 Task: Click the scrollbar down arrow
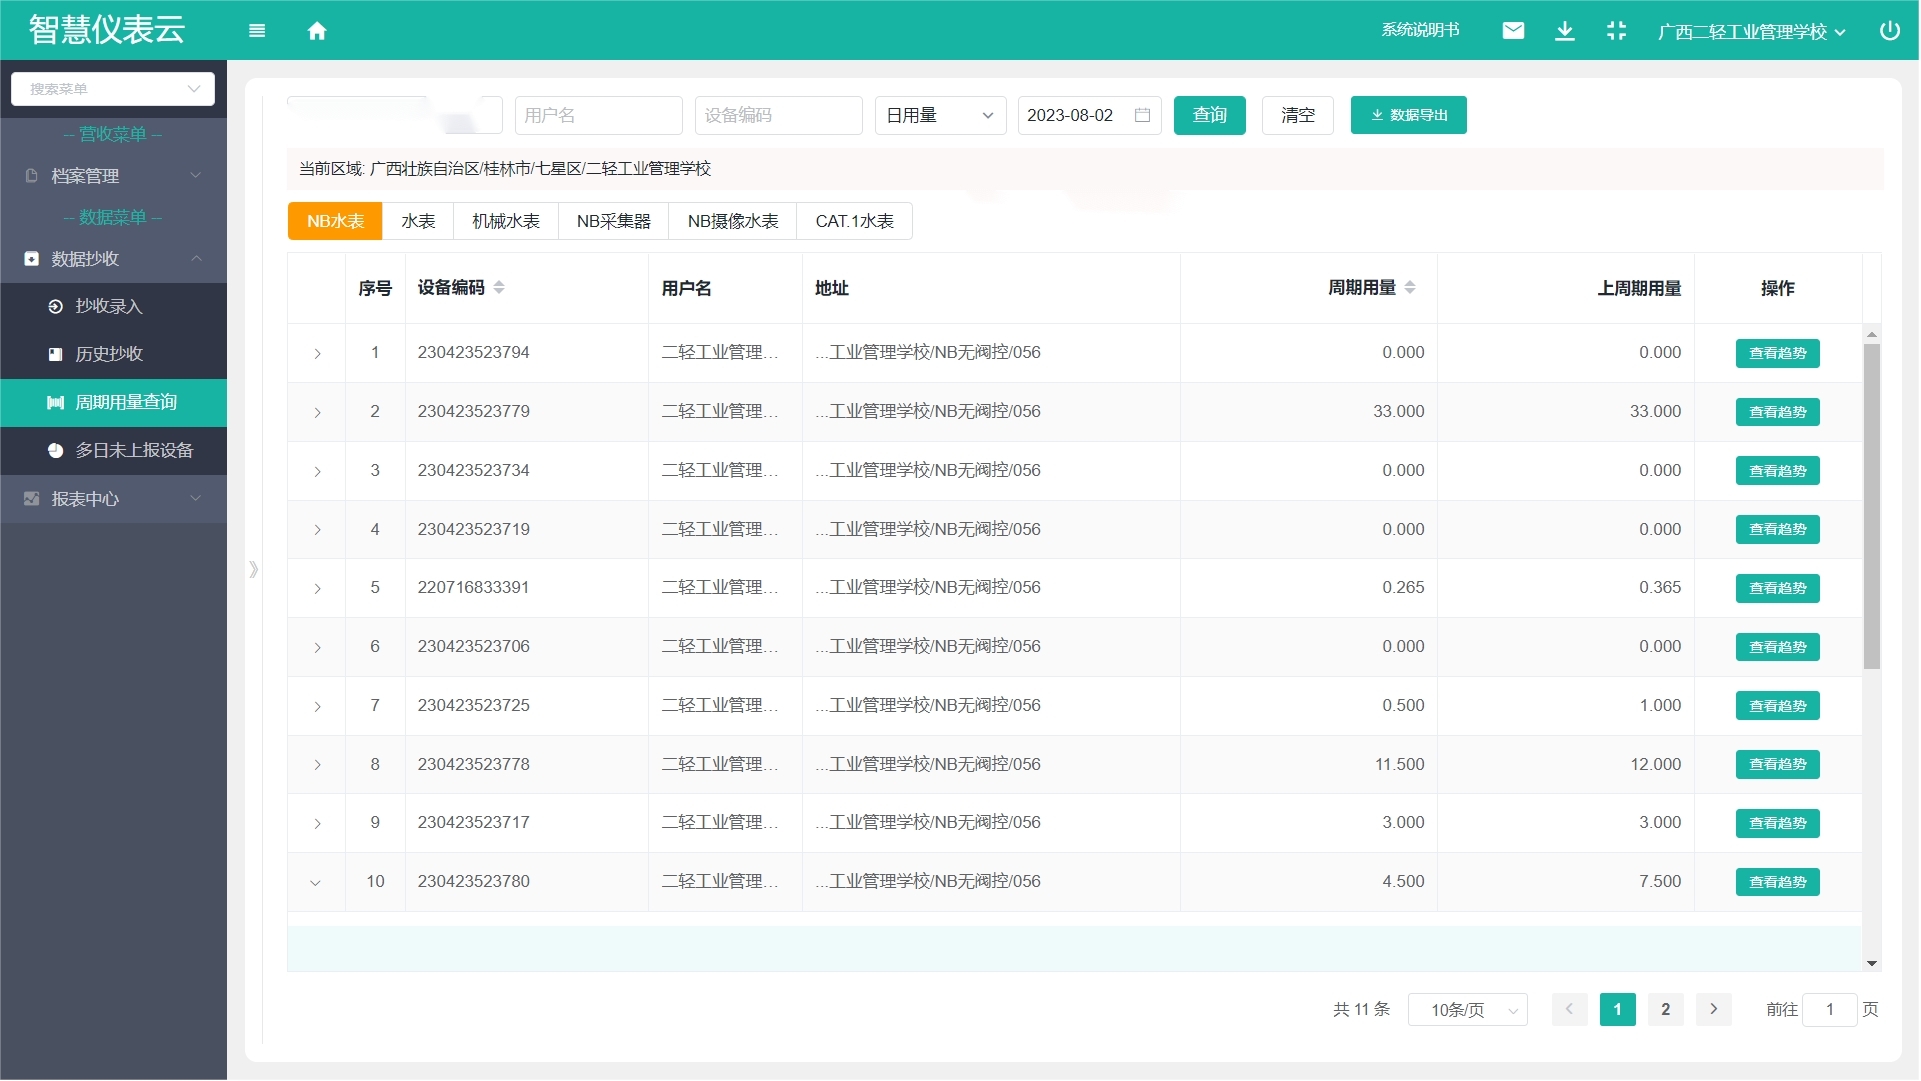[x=1871, y=964]
